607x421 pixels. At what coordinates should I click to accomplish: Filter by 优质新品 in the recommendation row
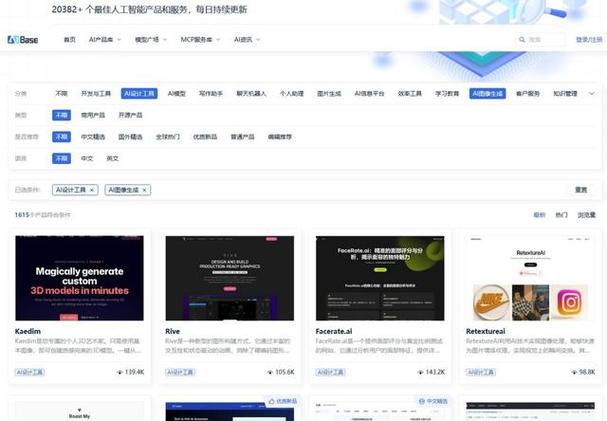[x=205, y=137]
